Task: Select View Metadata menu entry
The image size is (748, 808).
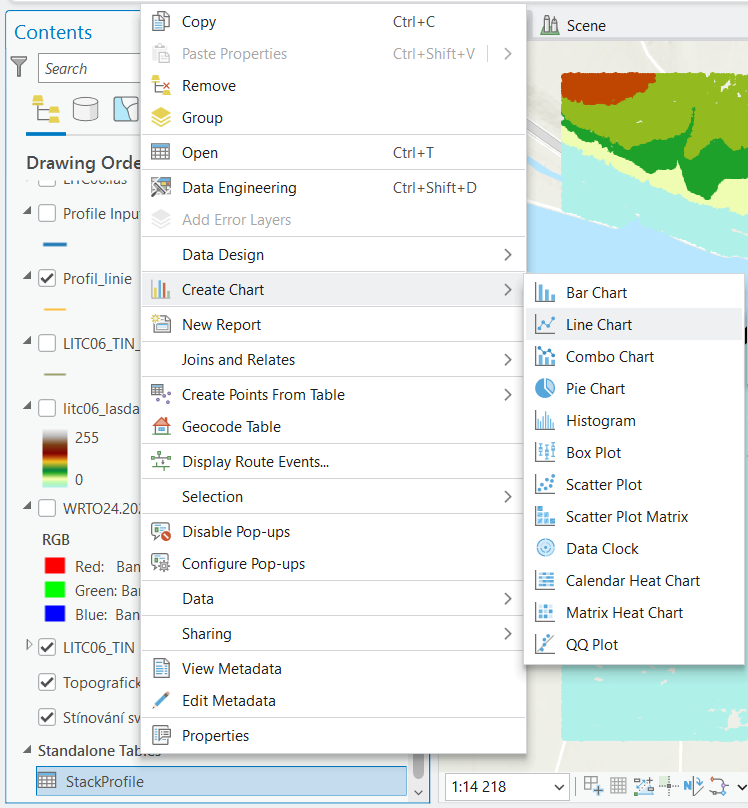Action: tap(231, 669)
